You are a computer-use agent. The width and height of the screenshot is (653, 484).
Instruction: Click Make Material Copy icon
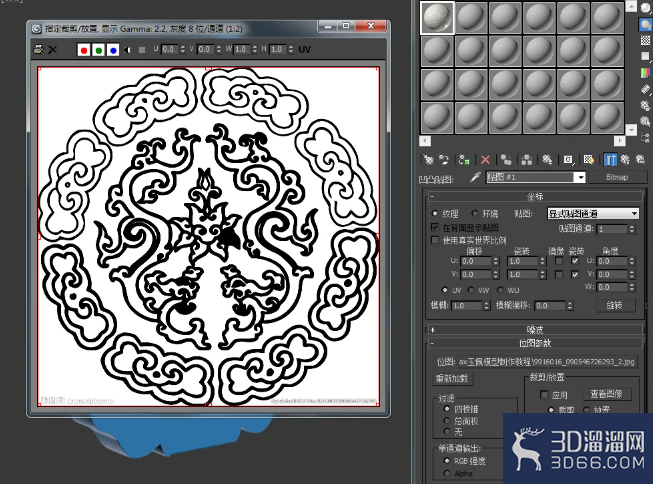click(506, 160)
